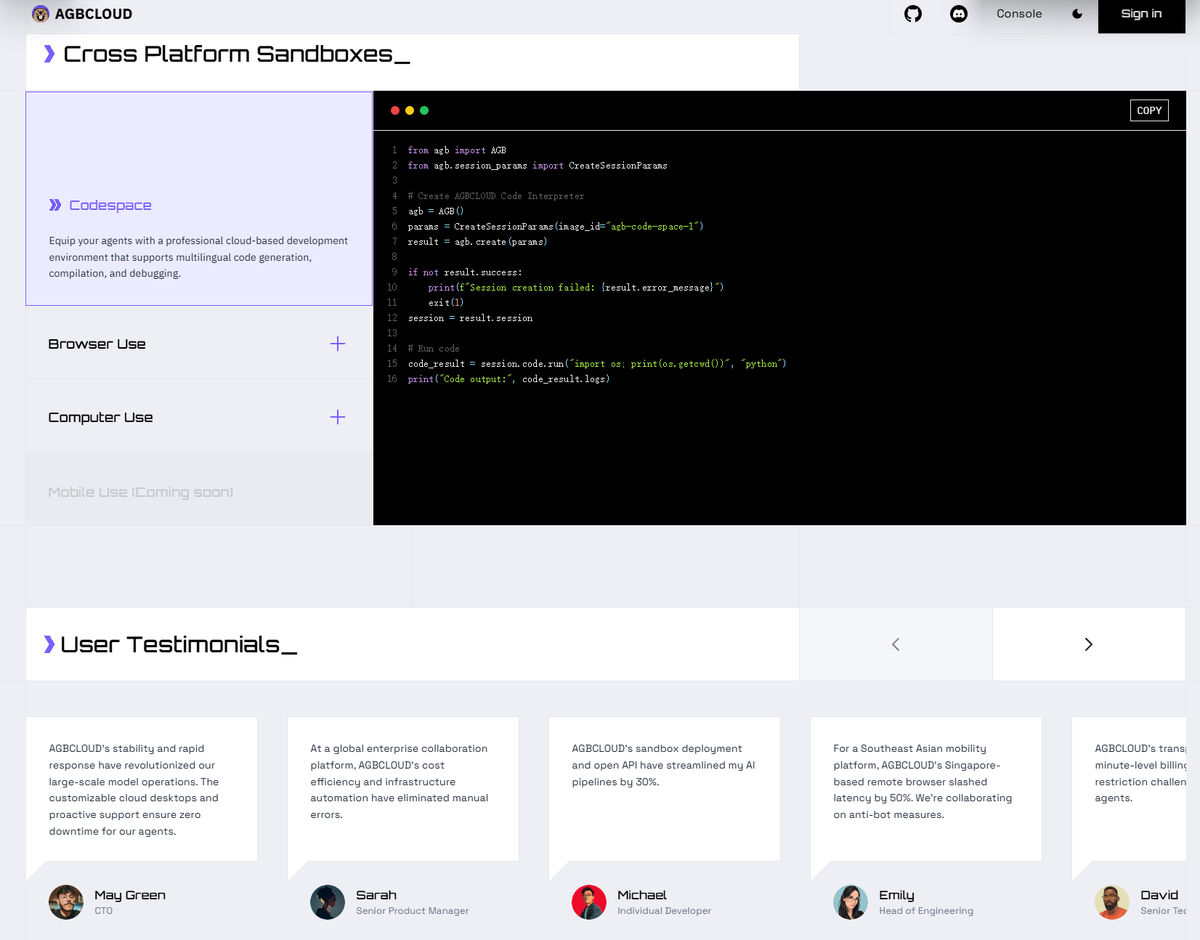Click the User Testimonials heading
The image size is (1200, 940).
click(x=178, y=644)
